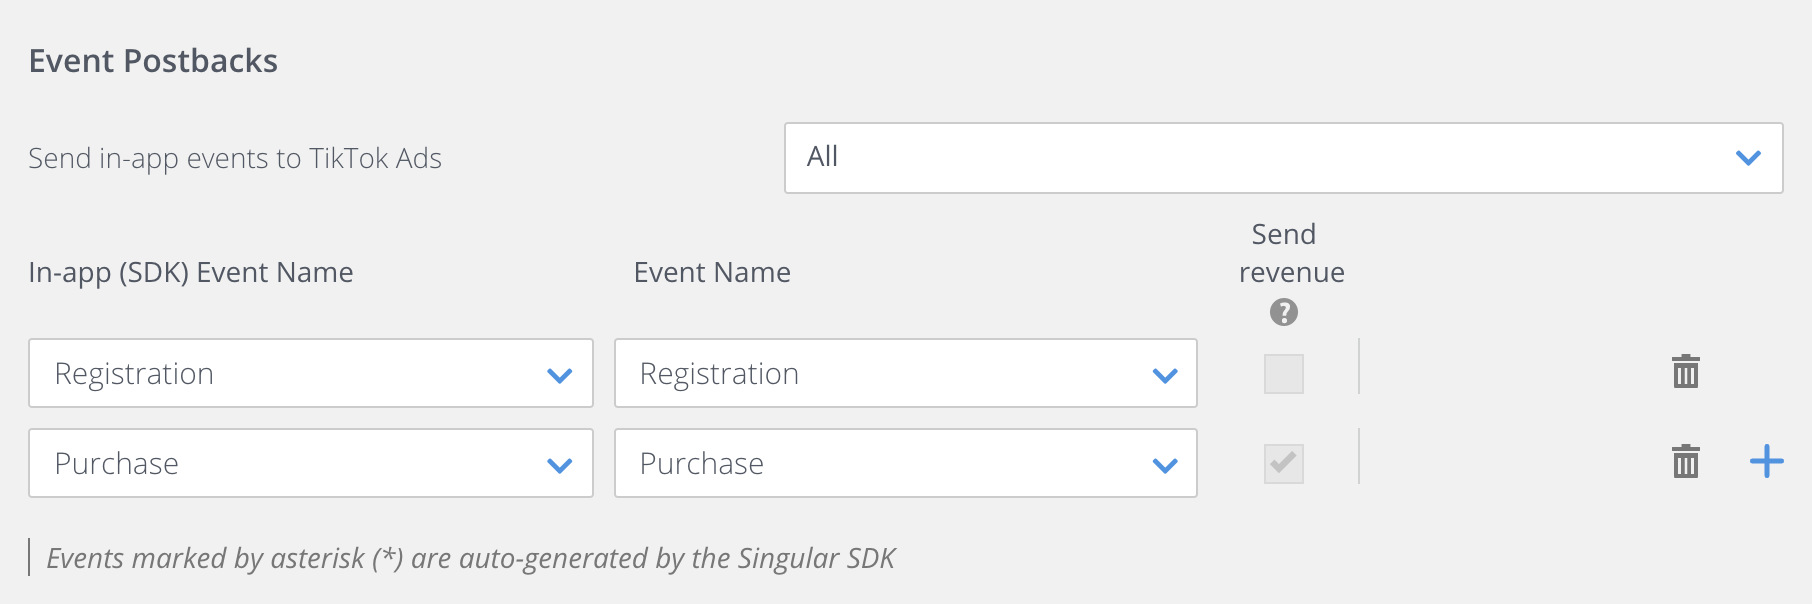Image resolution: width=1812 pixels, height=604 pixels.
Task: Click the chevron on the Registration SDK event dropdown
Action: coord(560,376)
